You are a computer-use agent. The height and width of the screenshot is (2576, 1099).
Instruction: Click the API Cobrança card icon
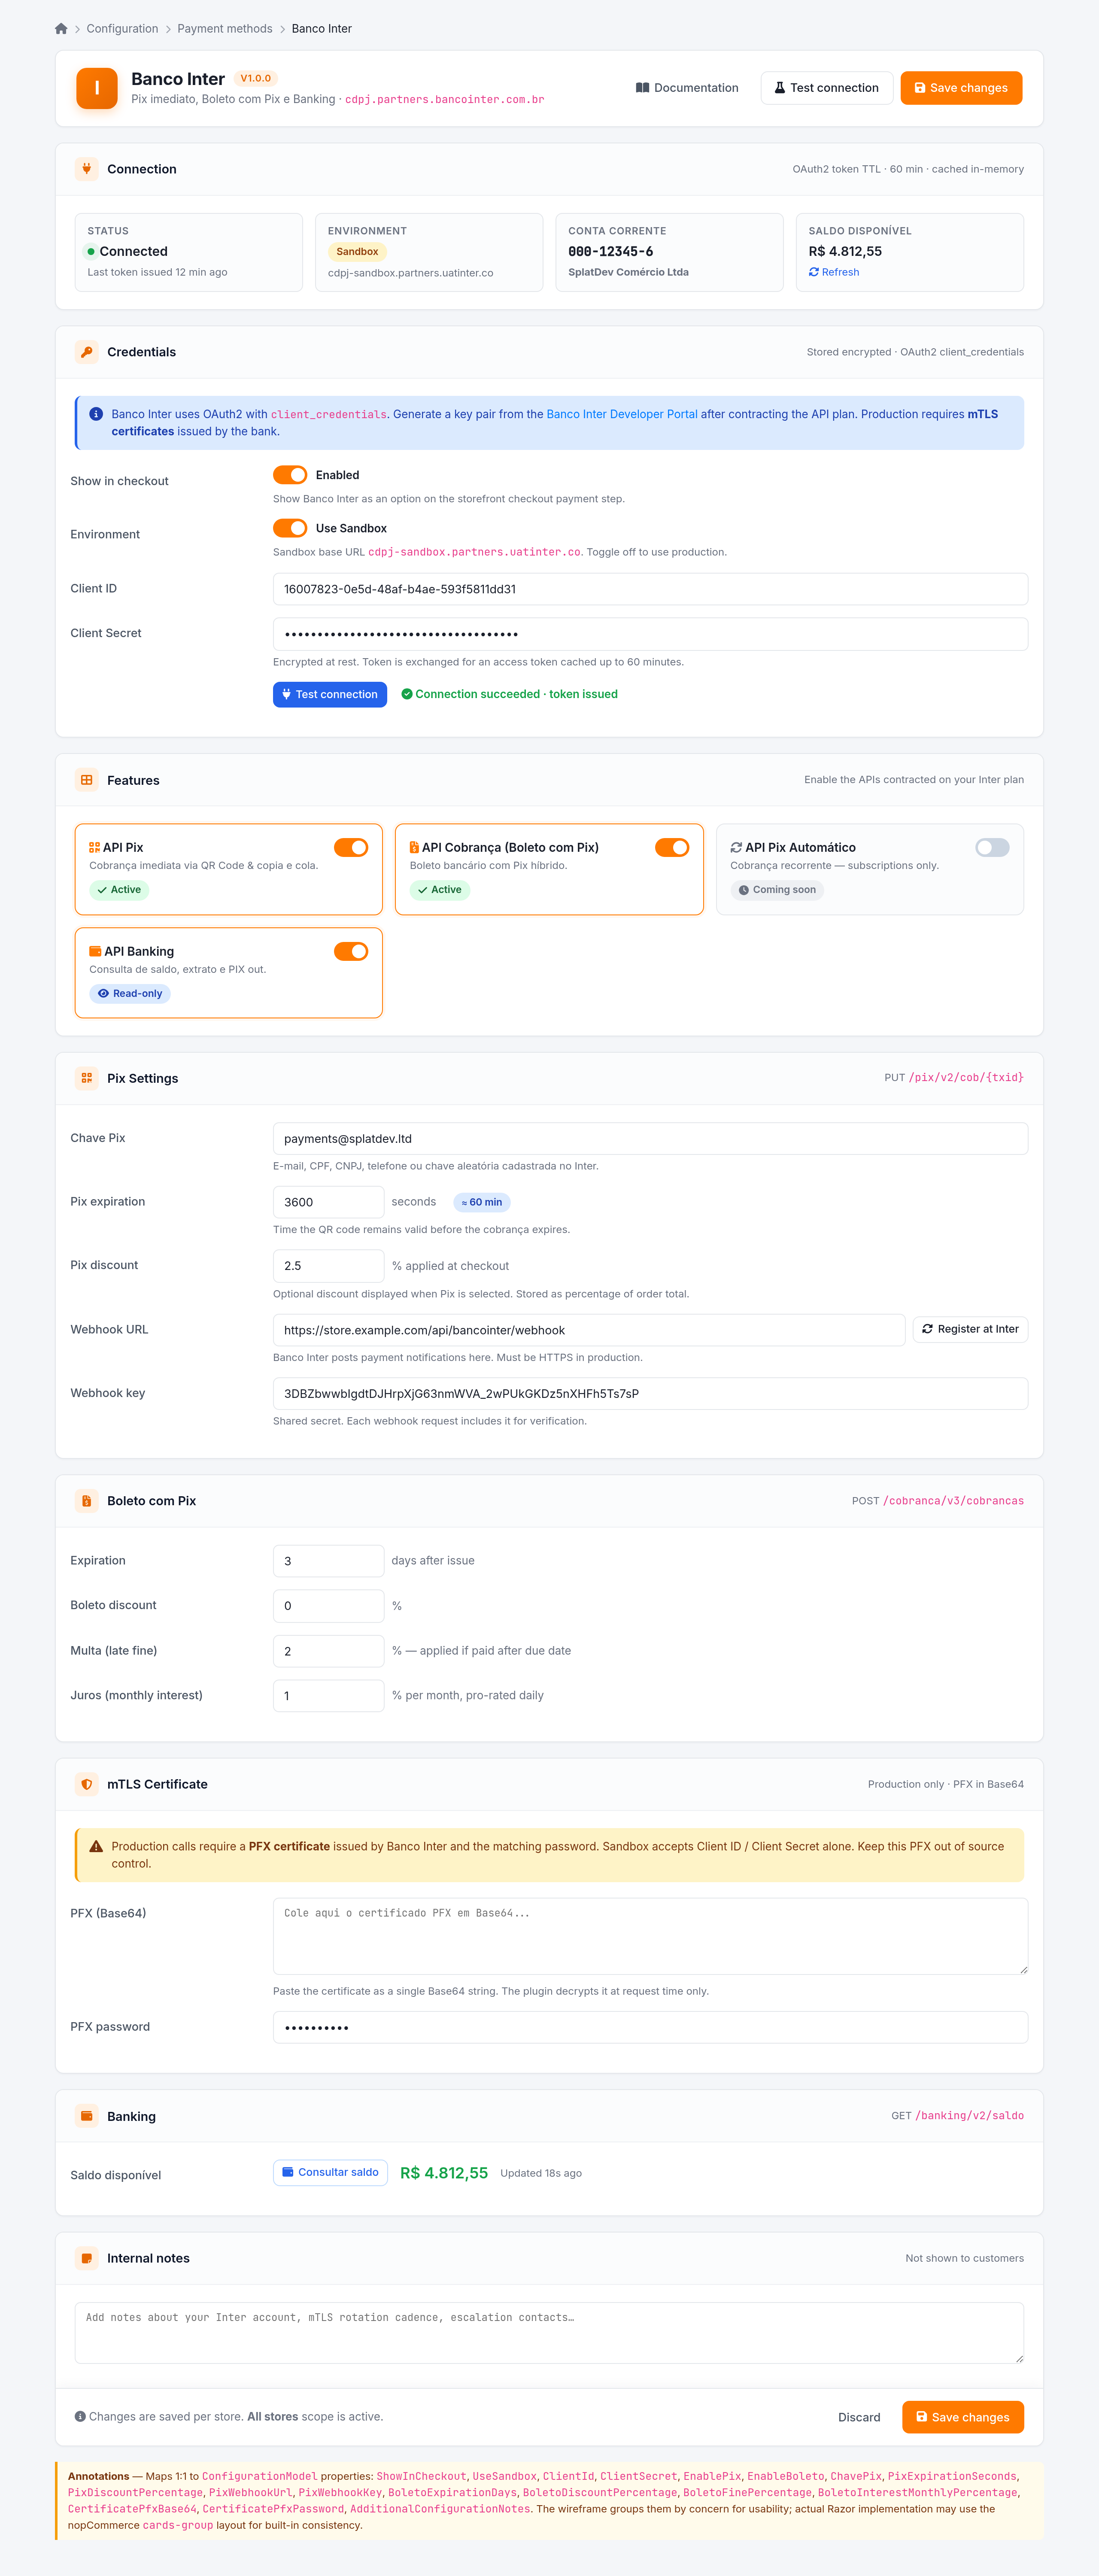pyautogui.click(x=414, y=848)
